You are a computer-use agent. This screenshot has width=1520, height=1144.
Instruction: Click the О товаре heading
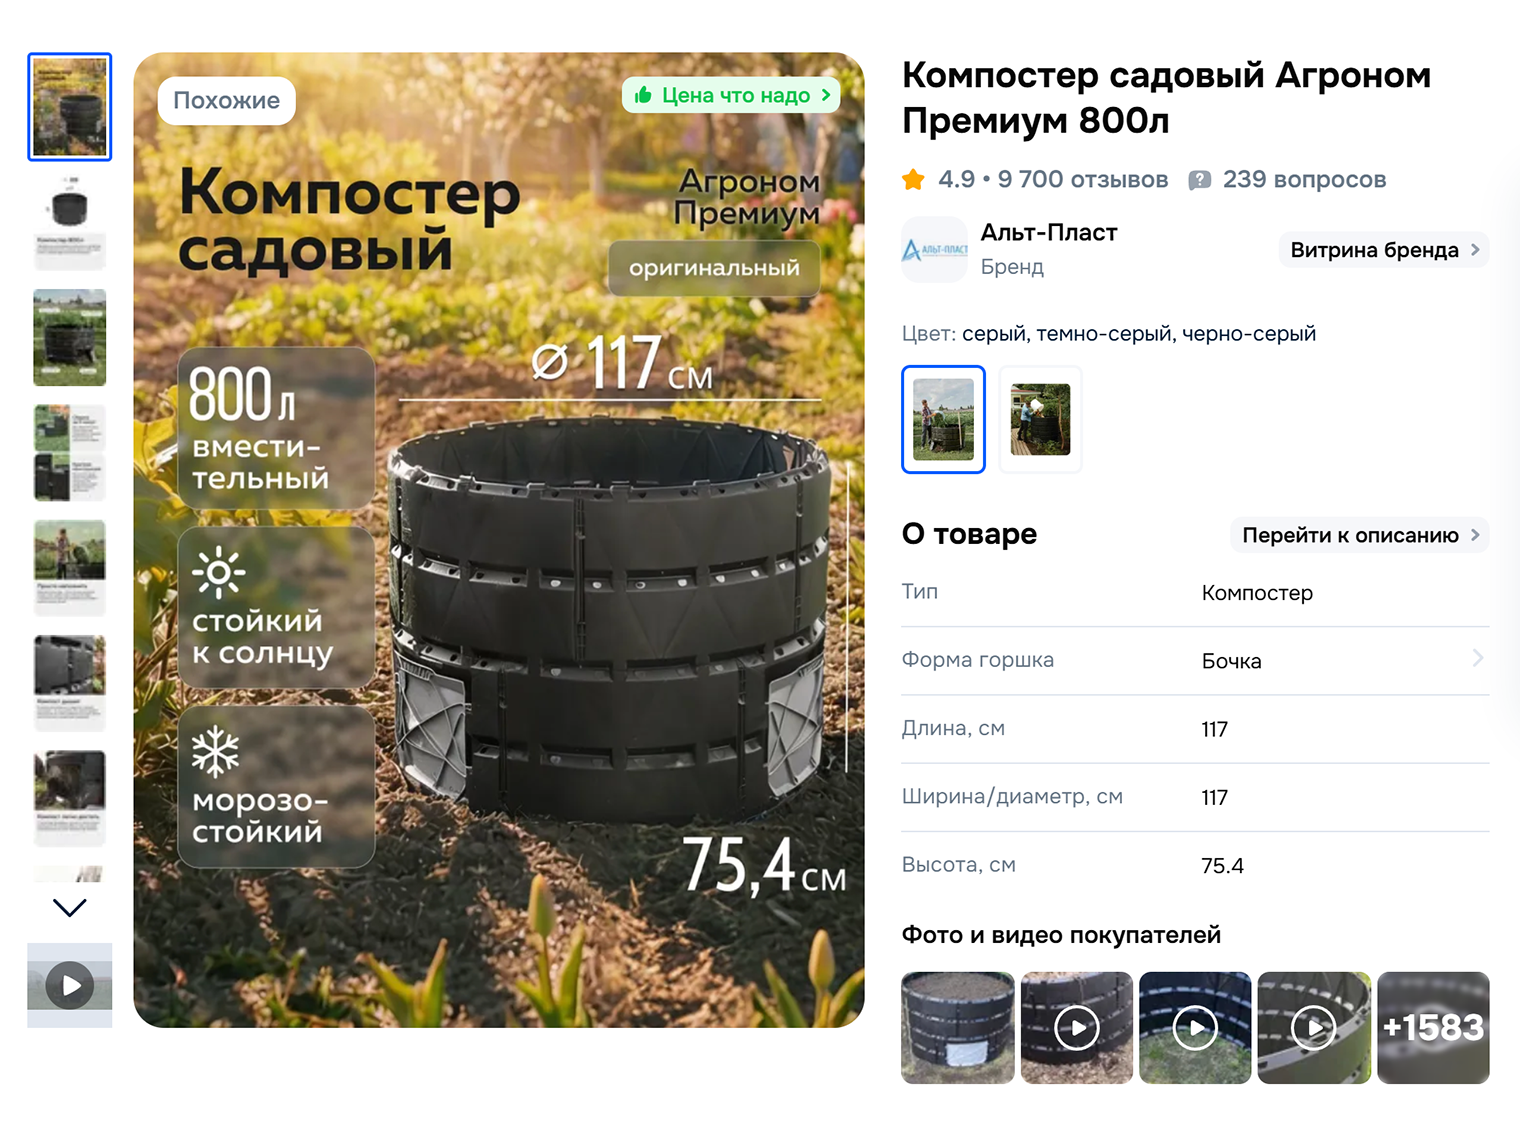click(x=969, y=534)
